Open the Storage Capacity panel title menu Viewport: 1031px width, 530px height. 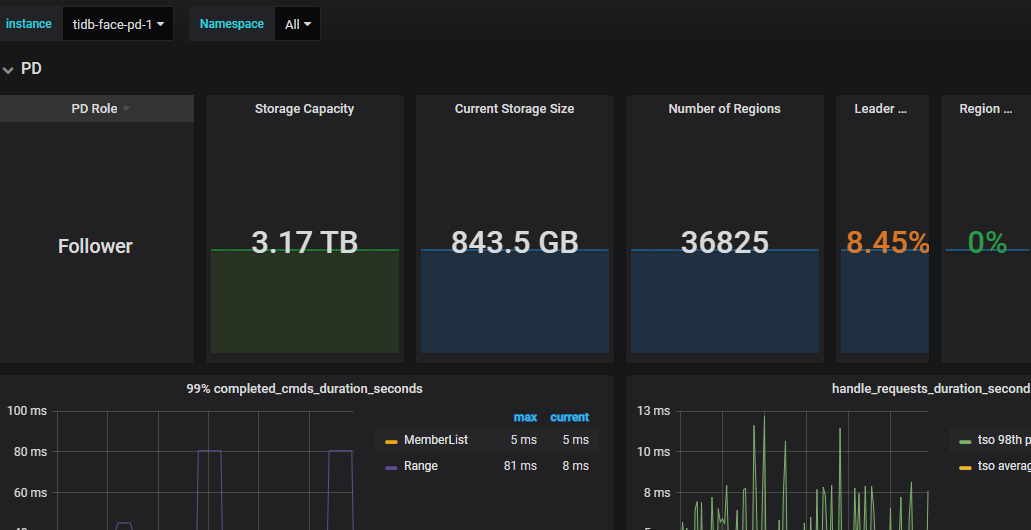(304, 109)
